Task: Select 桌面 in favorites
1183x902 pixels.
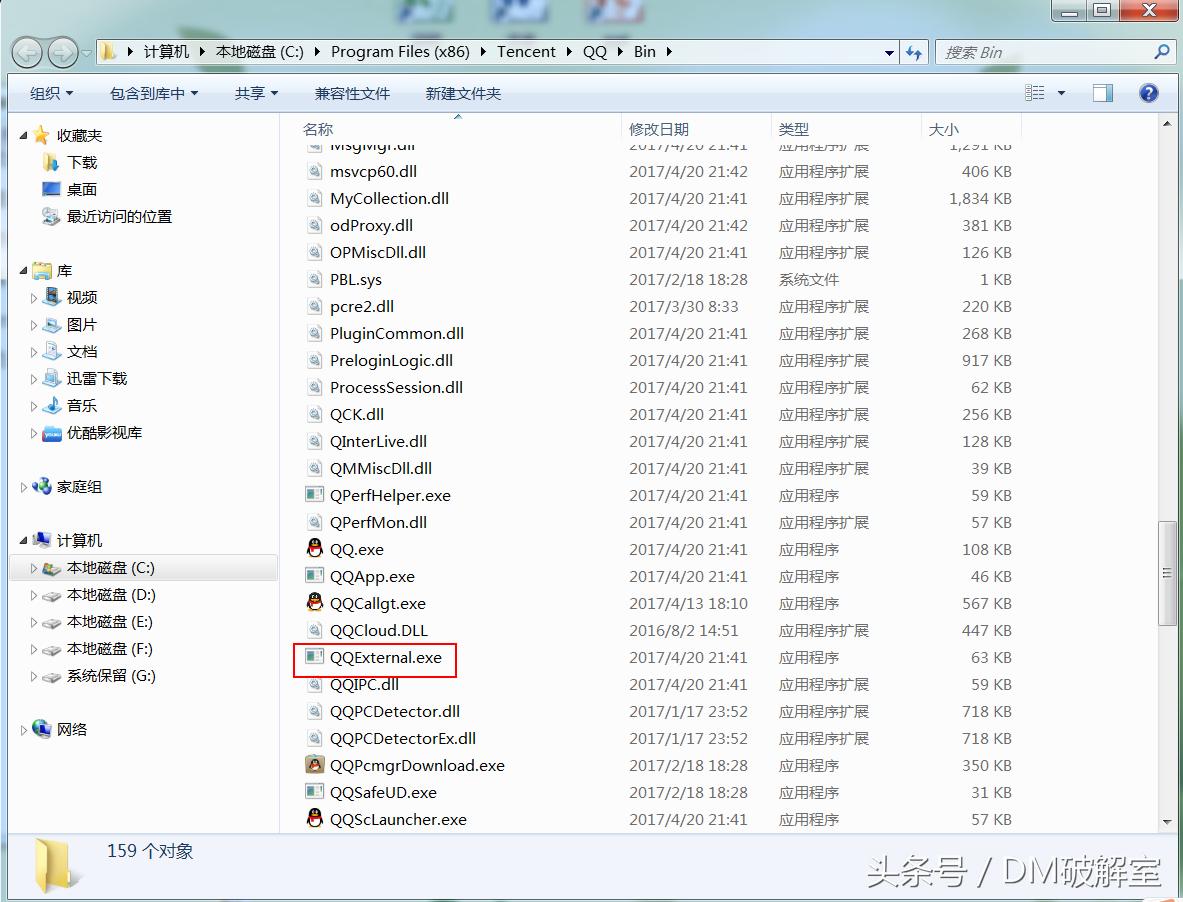Action: click(82, 189)
